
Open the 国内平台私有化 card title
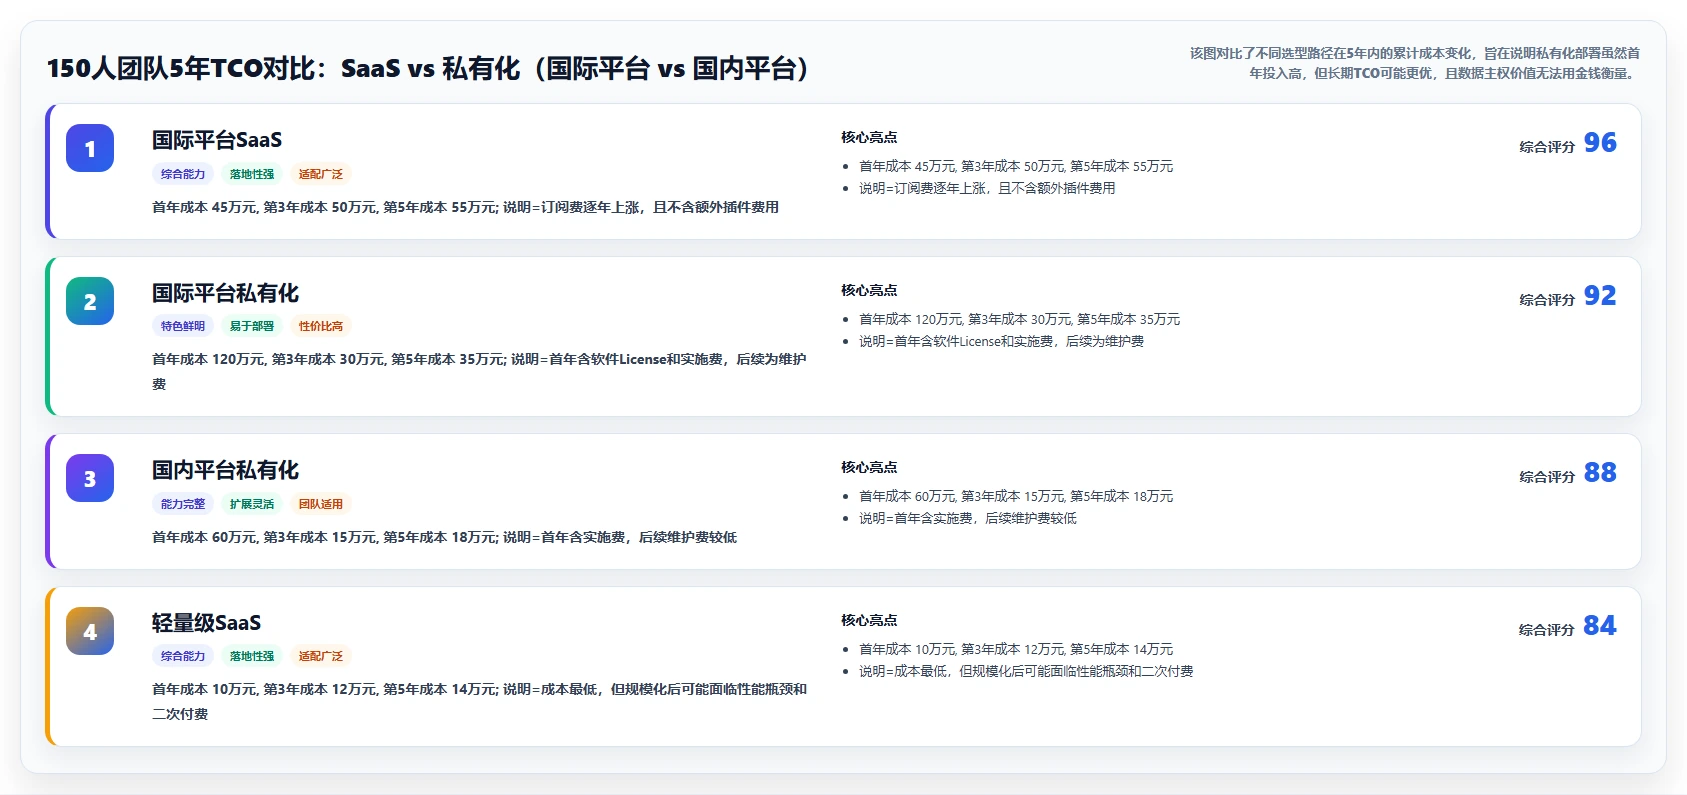pyautogui.click(x=225, y=470)
